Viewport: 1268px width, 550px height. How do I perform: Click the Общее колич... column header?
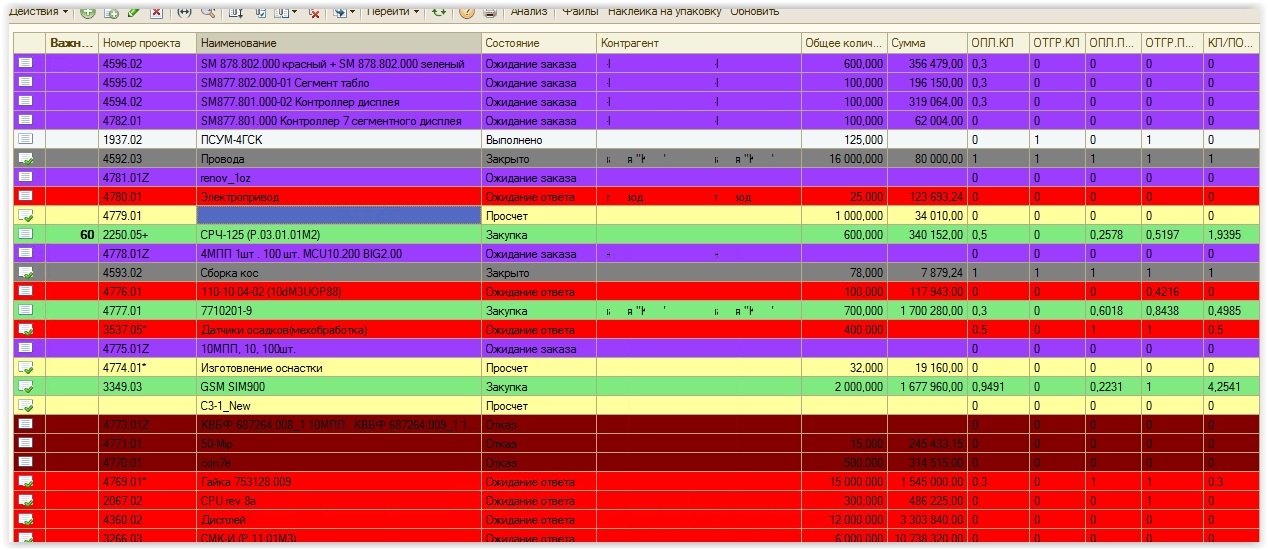(x=844, y=43)
